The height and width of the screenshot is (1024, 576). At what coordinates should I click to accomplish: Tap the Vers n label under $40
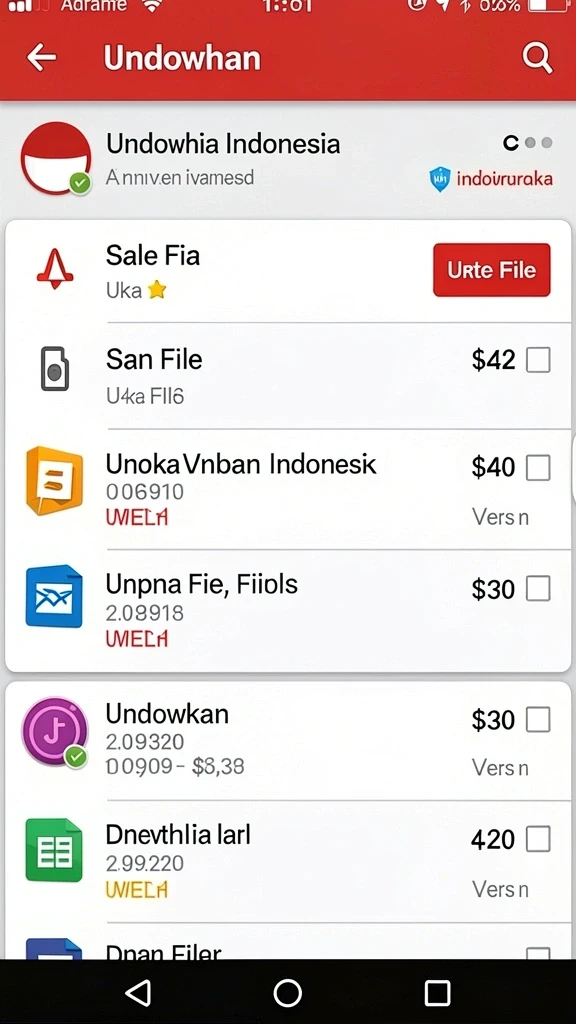(500, 517)
